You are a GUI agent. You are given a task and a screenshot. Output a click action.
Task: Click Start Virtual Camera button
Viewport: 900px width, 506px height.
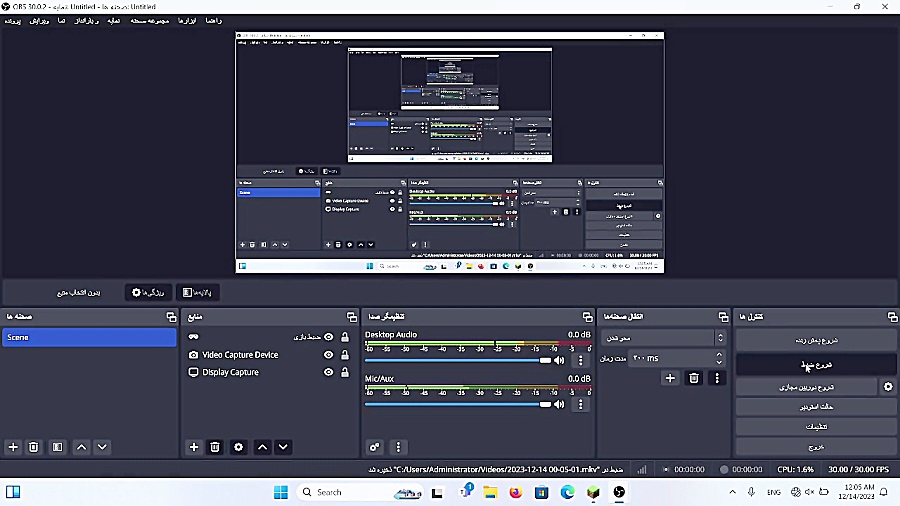[806, 387]
